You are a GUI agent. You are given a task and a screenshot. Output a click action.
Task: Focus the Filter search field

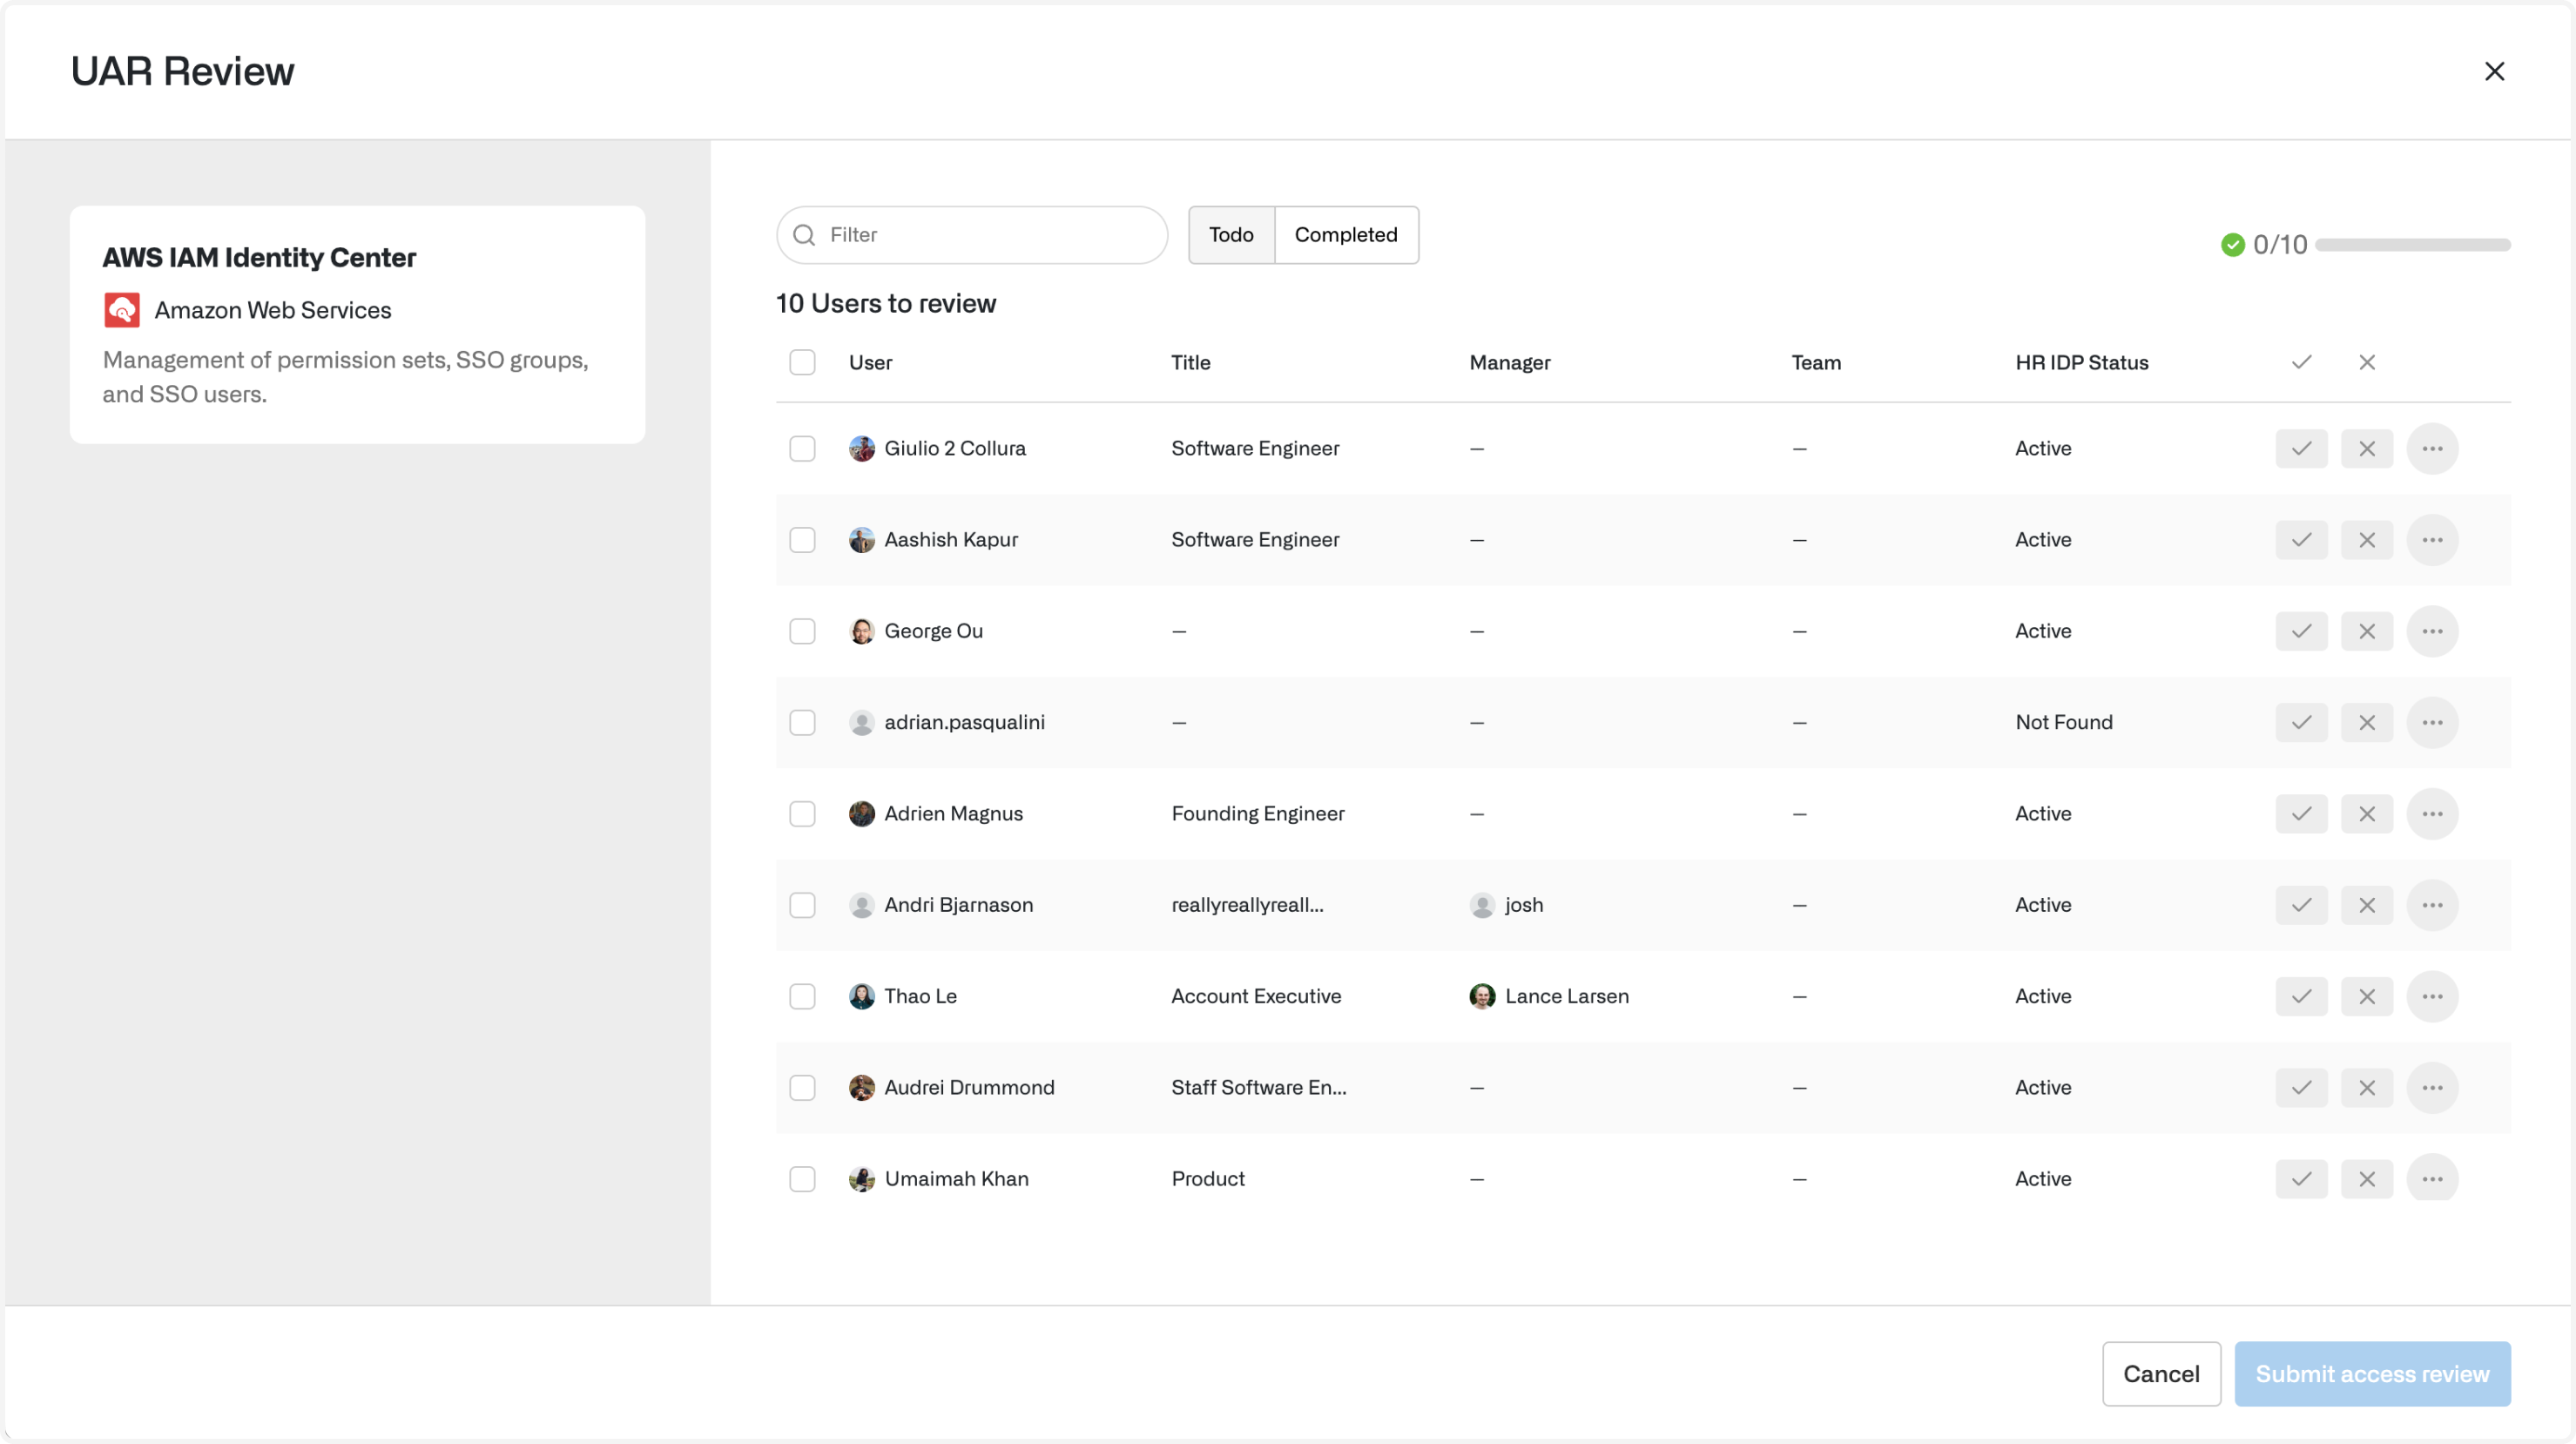[985, 235]
